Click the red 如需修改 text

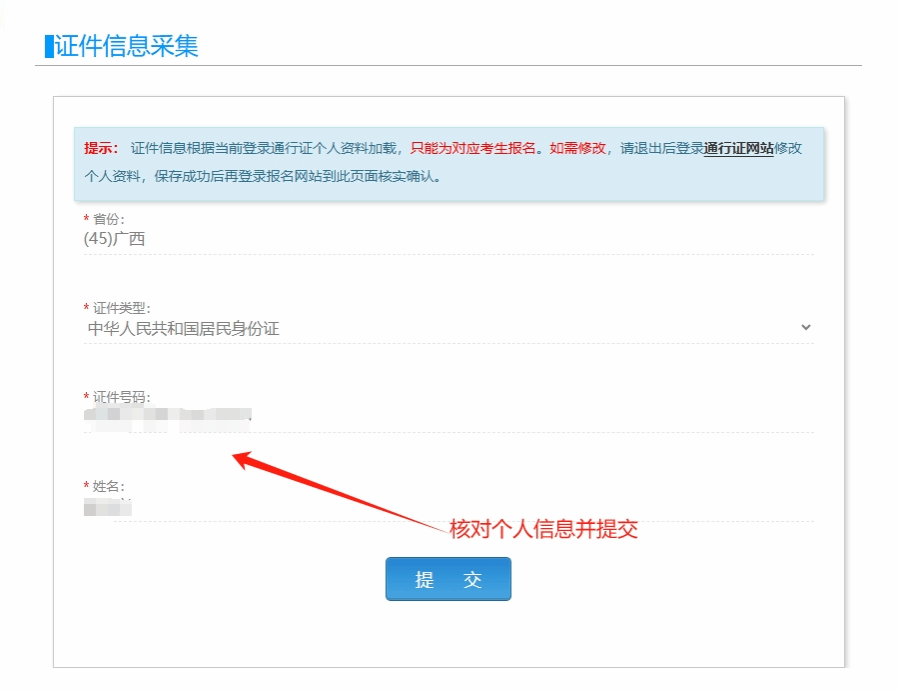click(x=577, y=148)
